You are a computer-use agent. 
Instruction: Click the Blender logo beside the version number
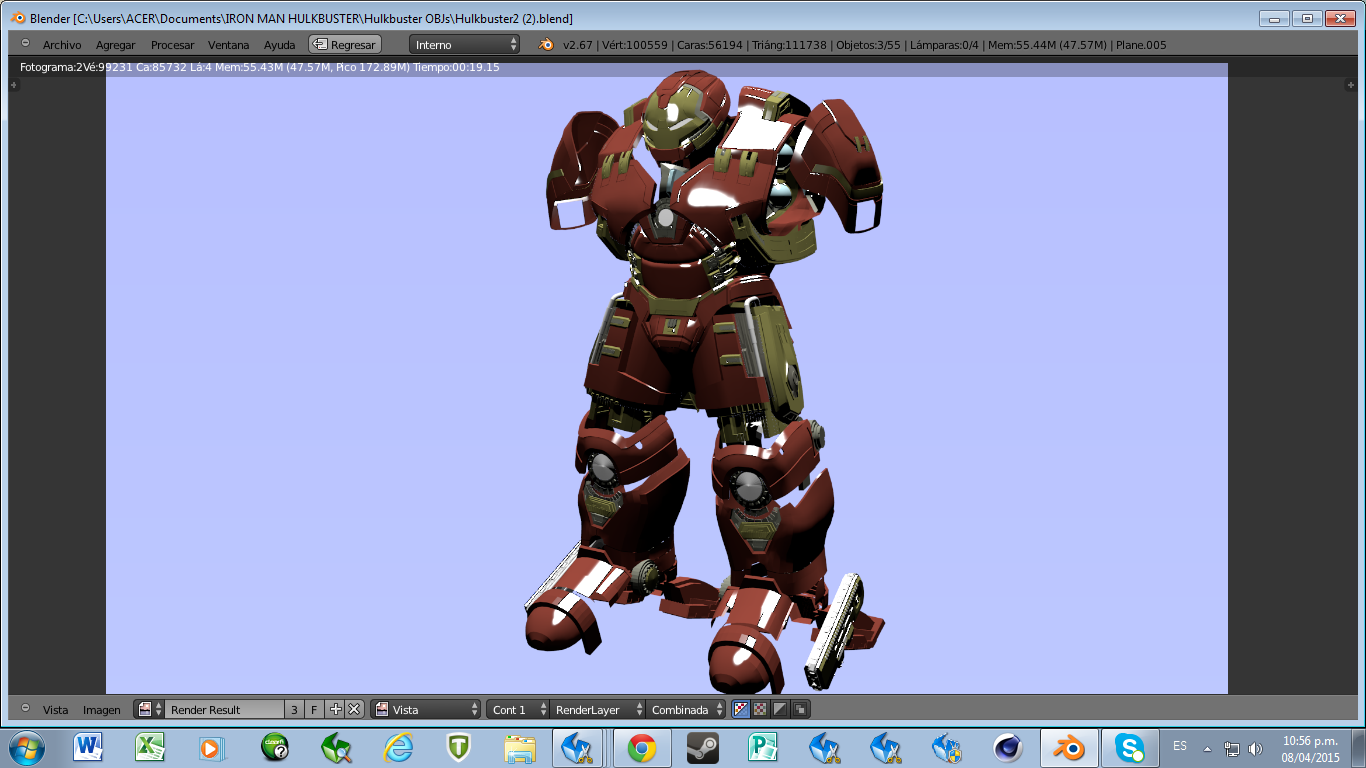547,44
